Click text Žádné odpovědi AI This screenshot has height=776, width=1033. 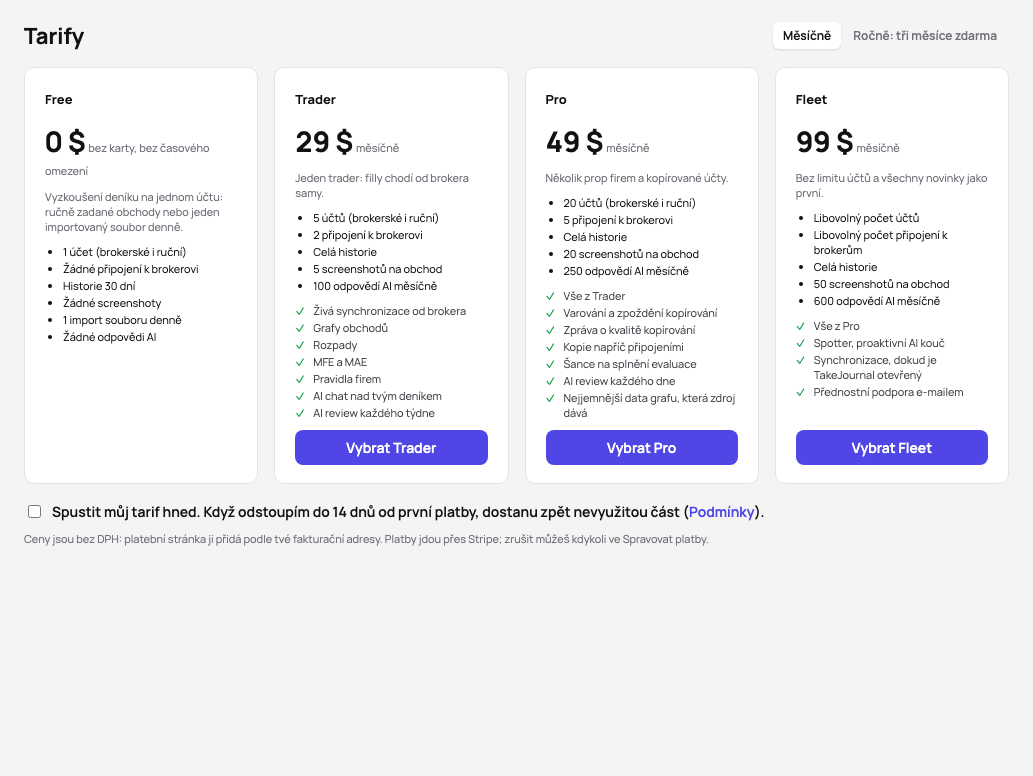tap(109, 337)
